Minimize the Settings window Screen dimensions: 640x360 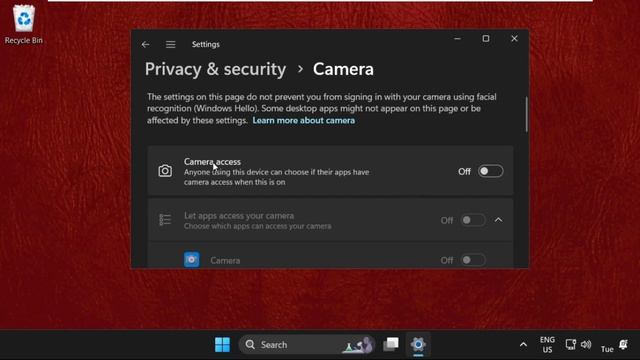(x=457, y=39)
